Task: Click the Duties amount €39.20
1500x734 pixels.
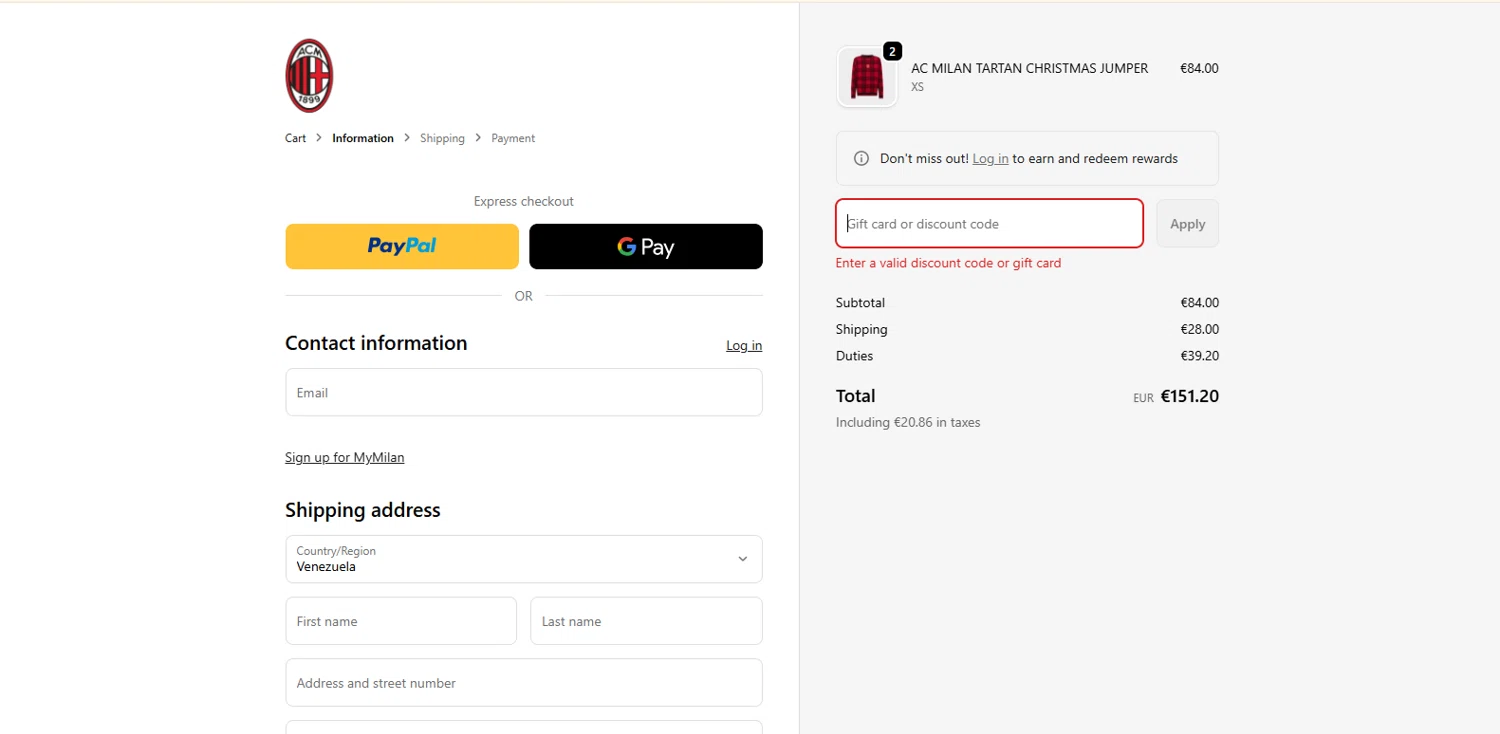Action: (1199, 355)
